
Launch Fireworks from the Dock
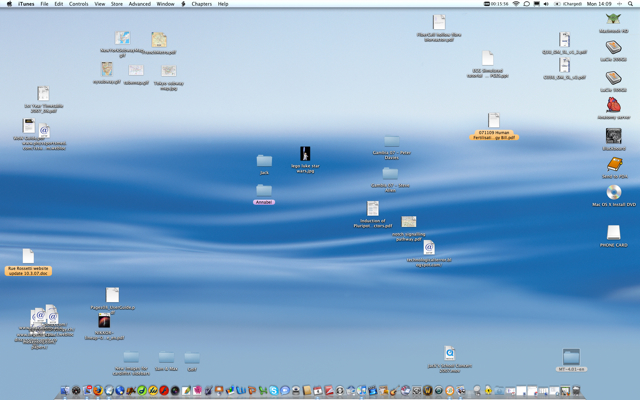tap(153, 391)
